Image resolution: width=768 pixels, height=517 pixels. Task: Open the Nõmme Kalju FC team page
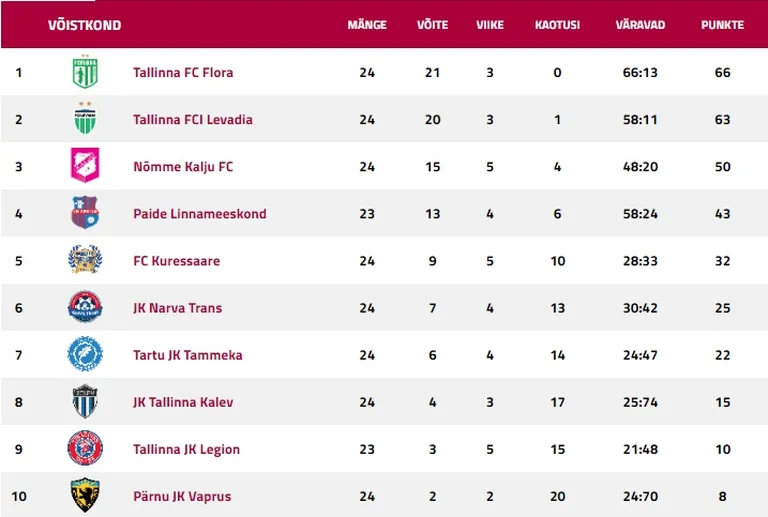click(183, 166)
